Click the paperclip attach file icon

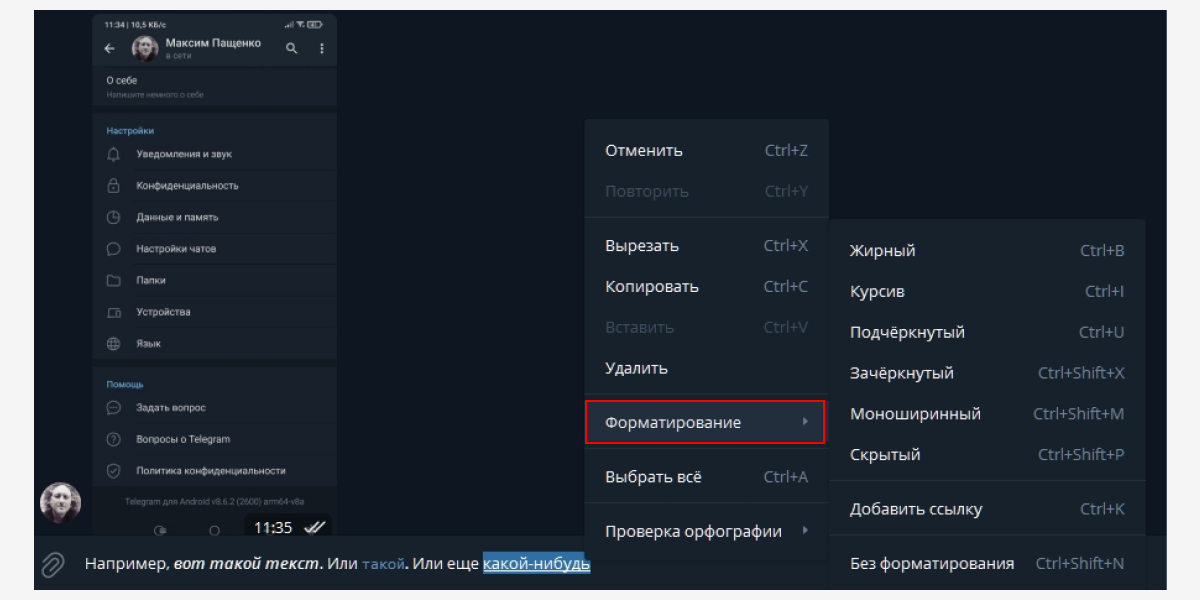click(x=52, y=565)
